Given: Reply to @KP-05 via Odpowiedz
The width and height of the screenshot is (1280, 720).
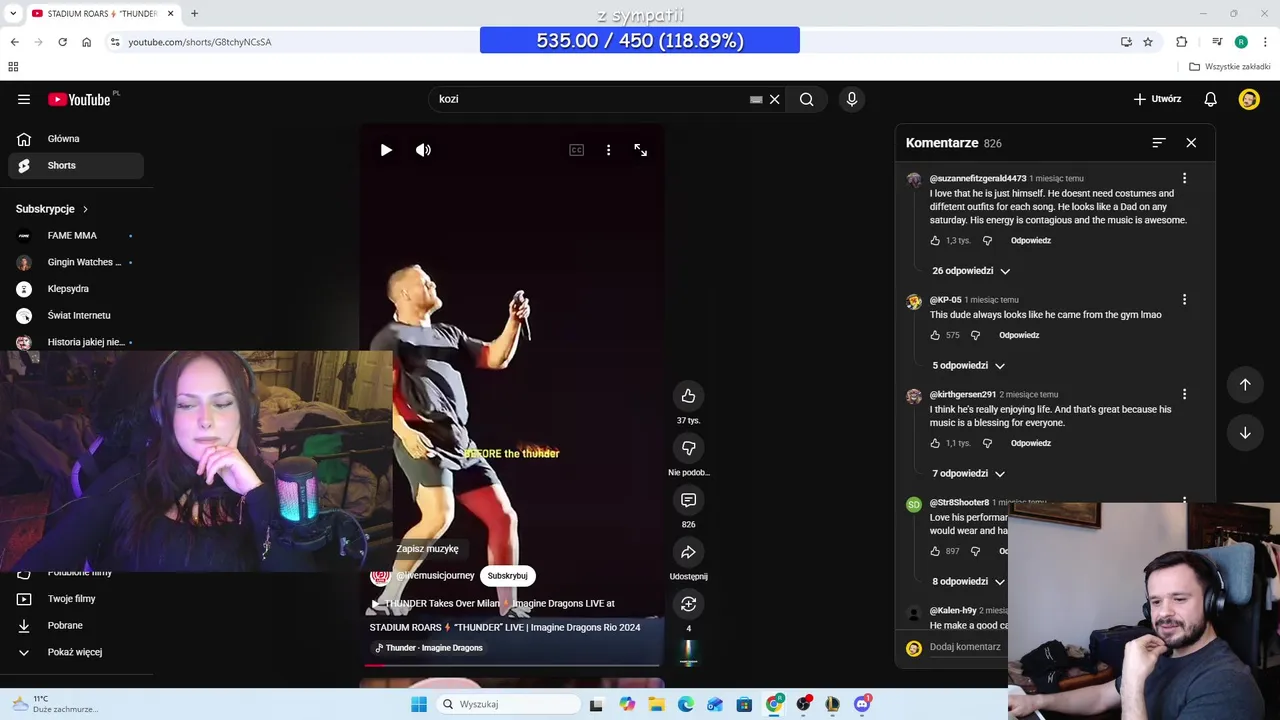Looking at the screenshot, I should click(1019, 336).
